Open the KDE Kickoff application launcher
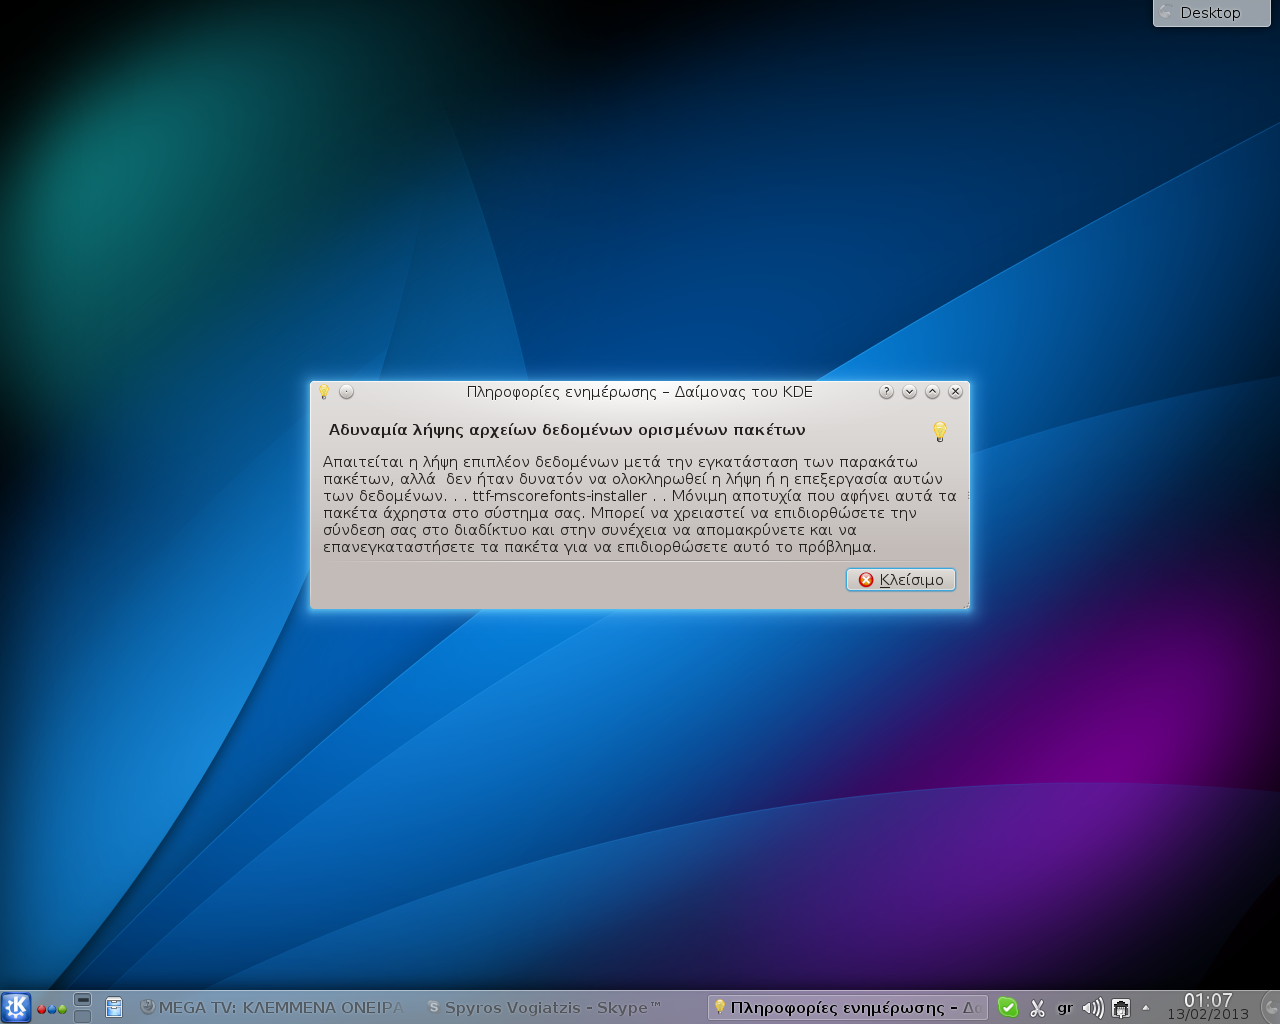 (x=16, y=1007)
